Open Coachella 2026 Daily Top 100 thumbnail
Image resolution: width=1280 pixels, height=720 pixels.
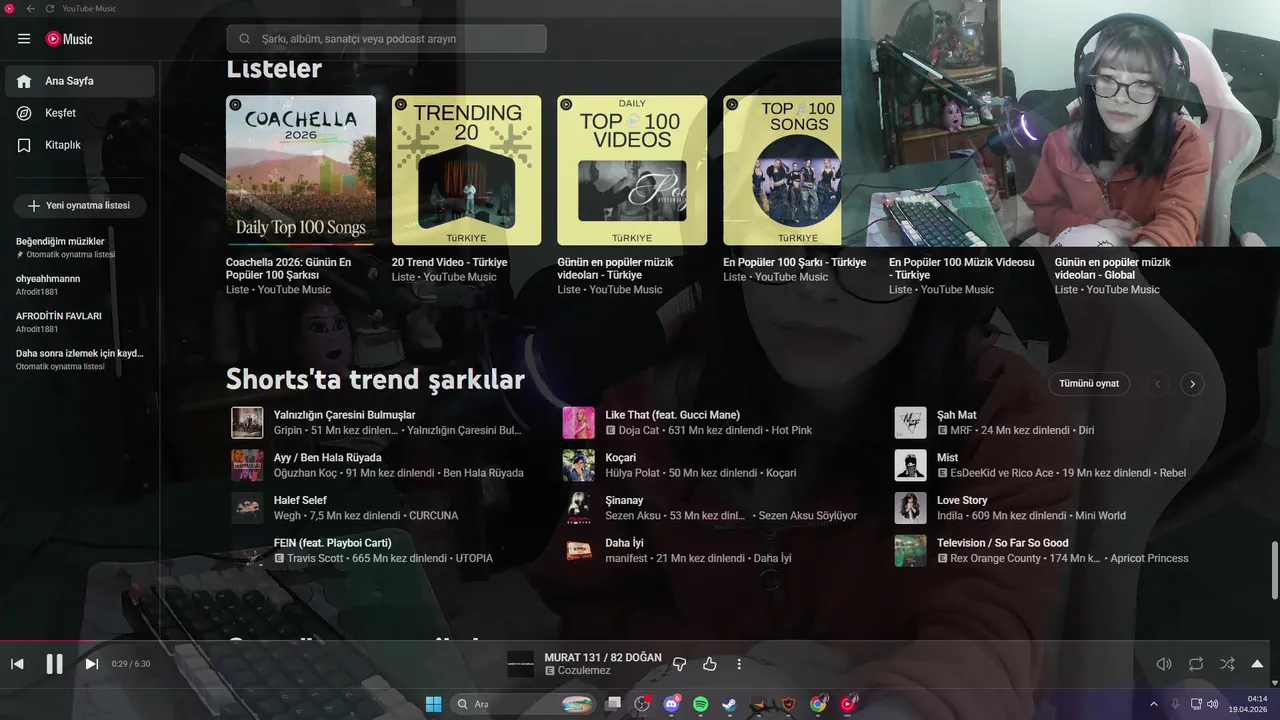301,170
